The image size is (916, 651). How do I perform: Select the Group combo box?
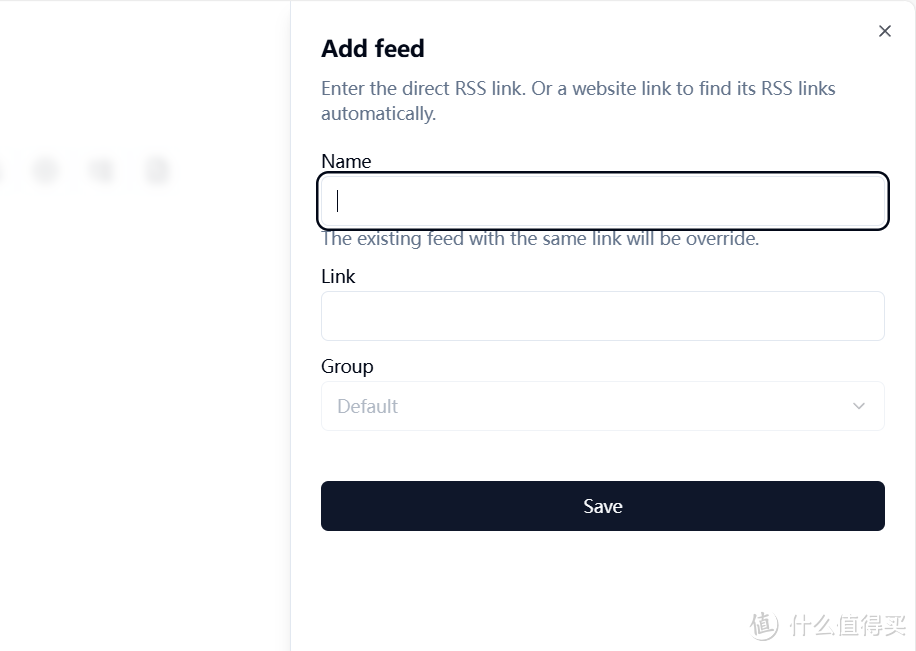click(x=602, y=406)
